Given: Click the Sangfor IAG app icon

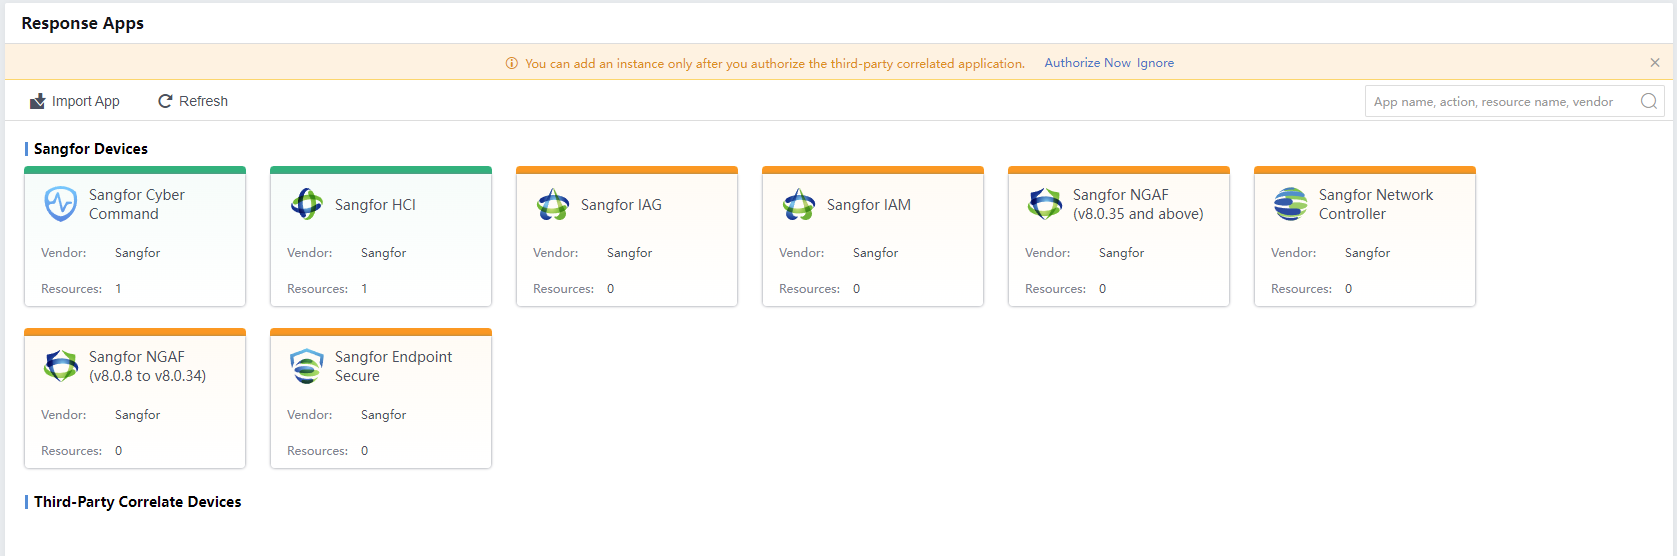Looking at the screenshot, I should coord(553,204).
